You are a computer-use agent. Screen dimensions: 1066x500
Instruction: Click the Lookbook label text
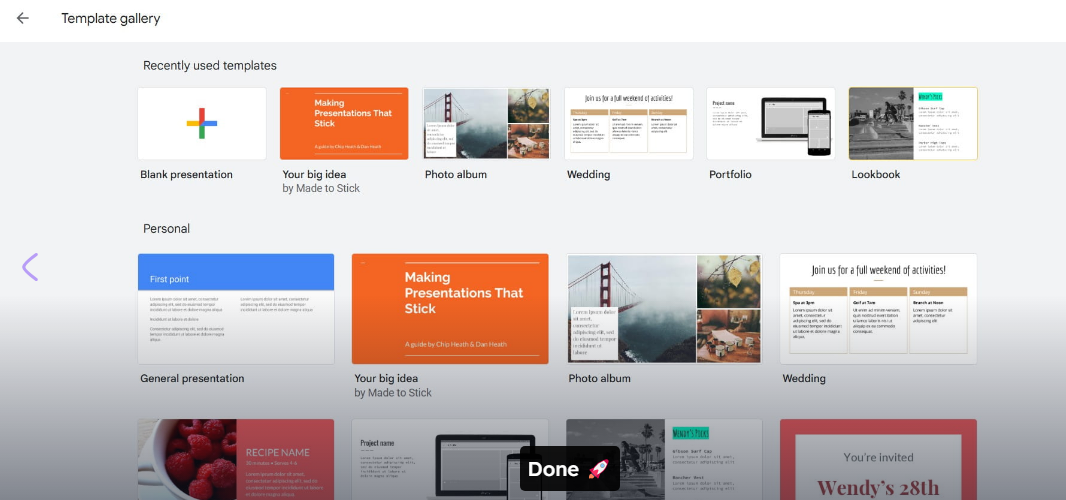(x=876, y=174)
